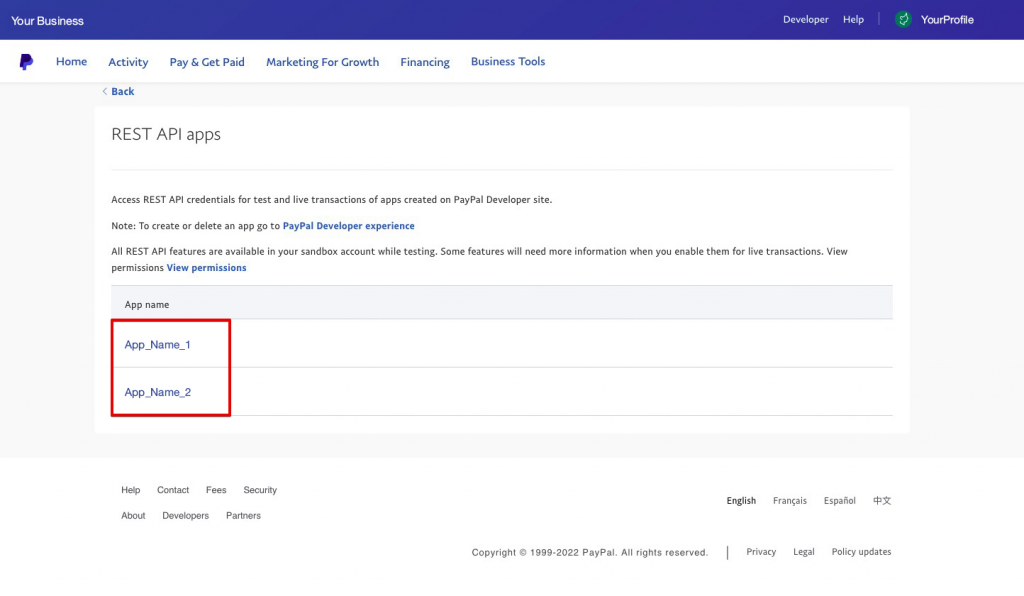Open the Business Tools menu
The width and height of the screenshot is (1024, 596).
tap(508, 62)
